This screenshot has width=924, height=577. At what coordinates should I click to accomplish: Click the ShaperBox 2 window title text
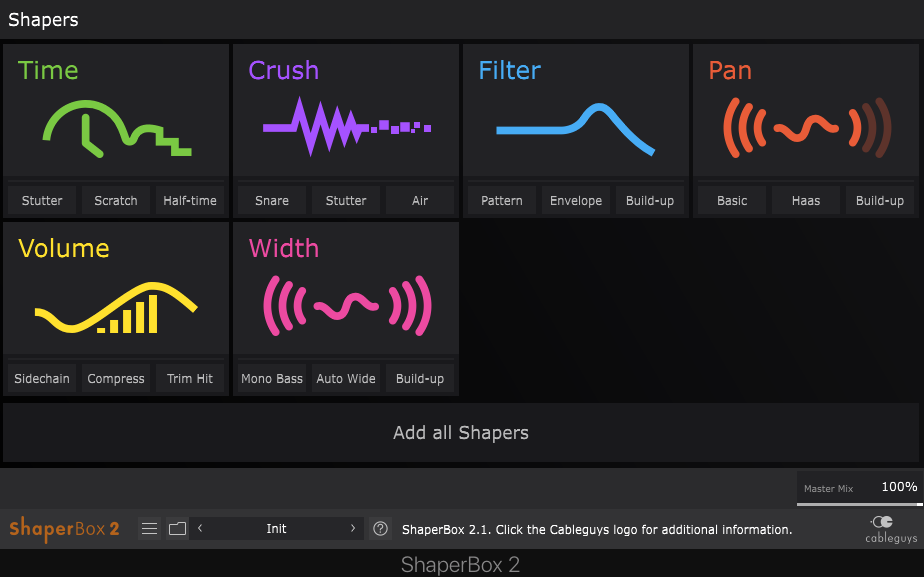click(x=460, y=565)
